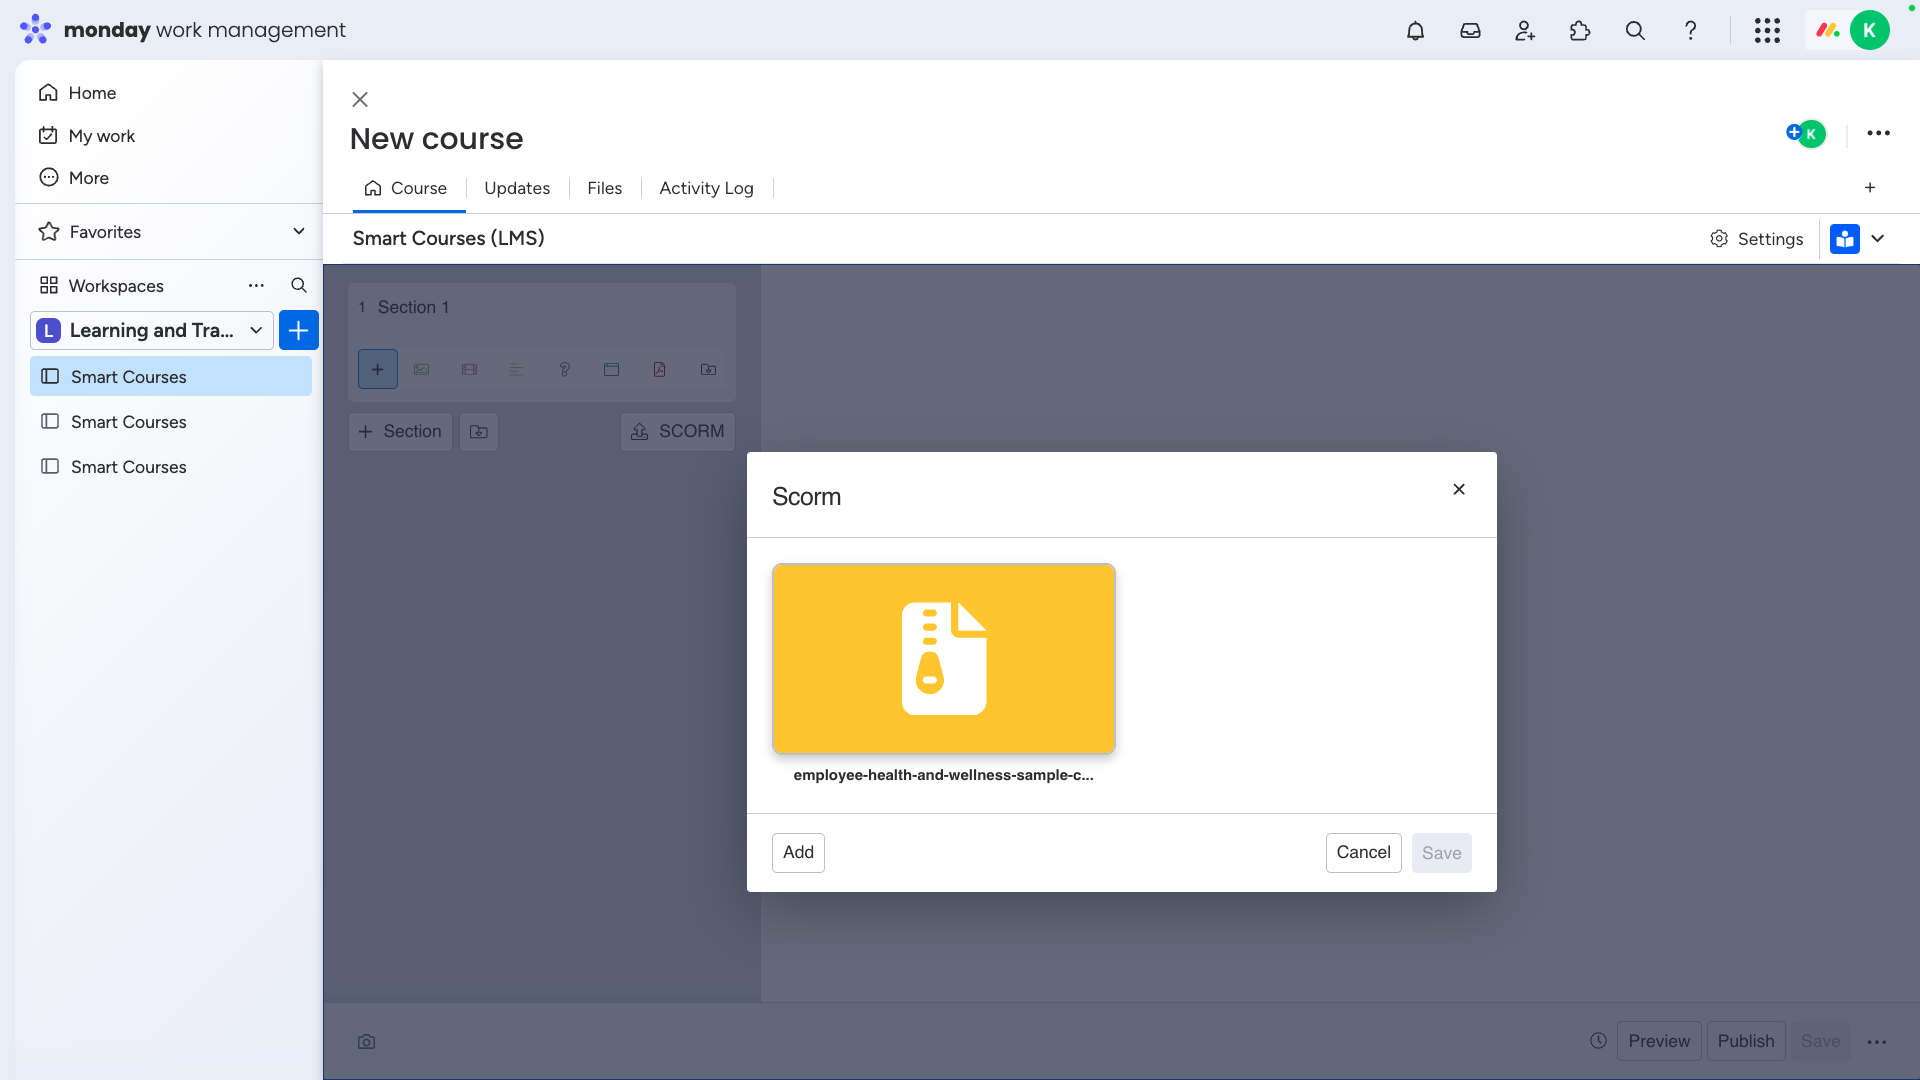Open the apps marketplace puzzle icon
The width and height of the screenshot is (1920, 1080).
[x=1580, y=30]
